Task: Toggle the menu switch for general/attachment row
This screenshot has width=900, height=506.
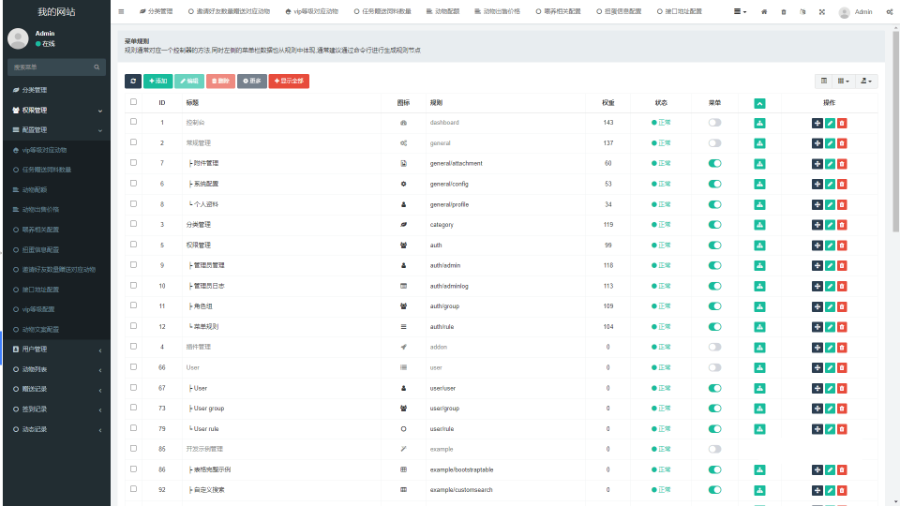Action: pyautogui.click(x=714, y=163)
